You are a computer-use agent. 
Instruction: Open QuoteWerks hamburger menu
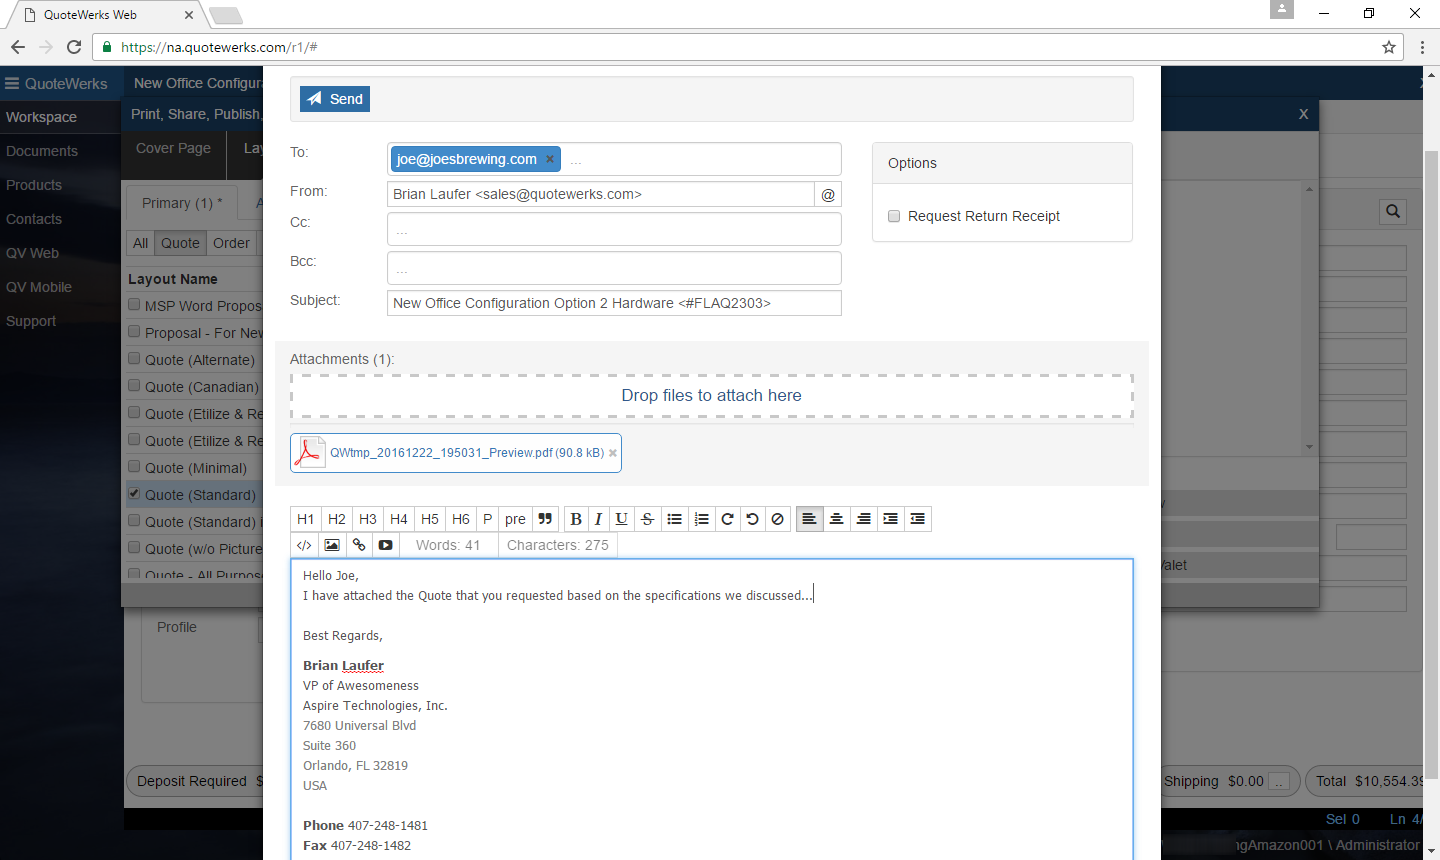(12, 84)
